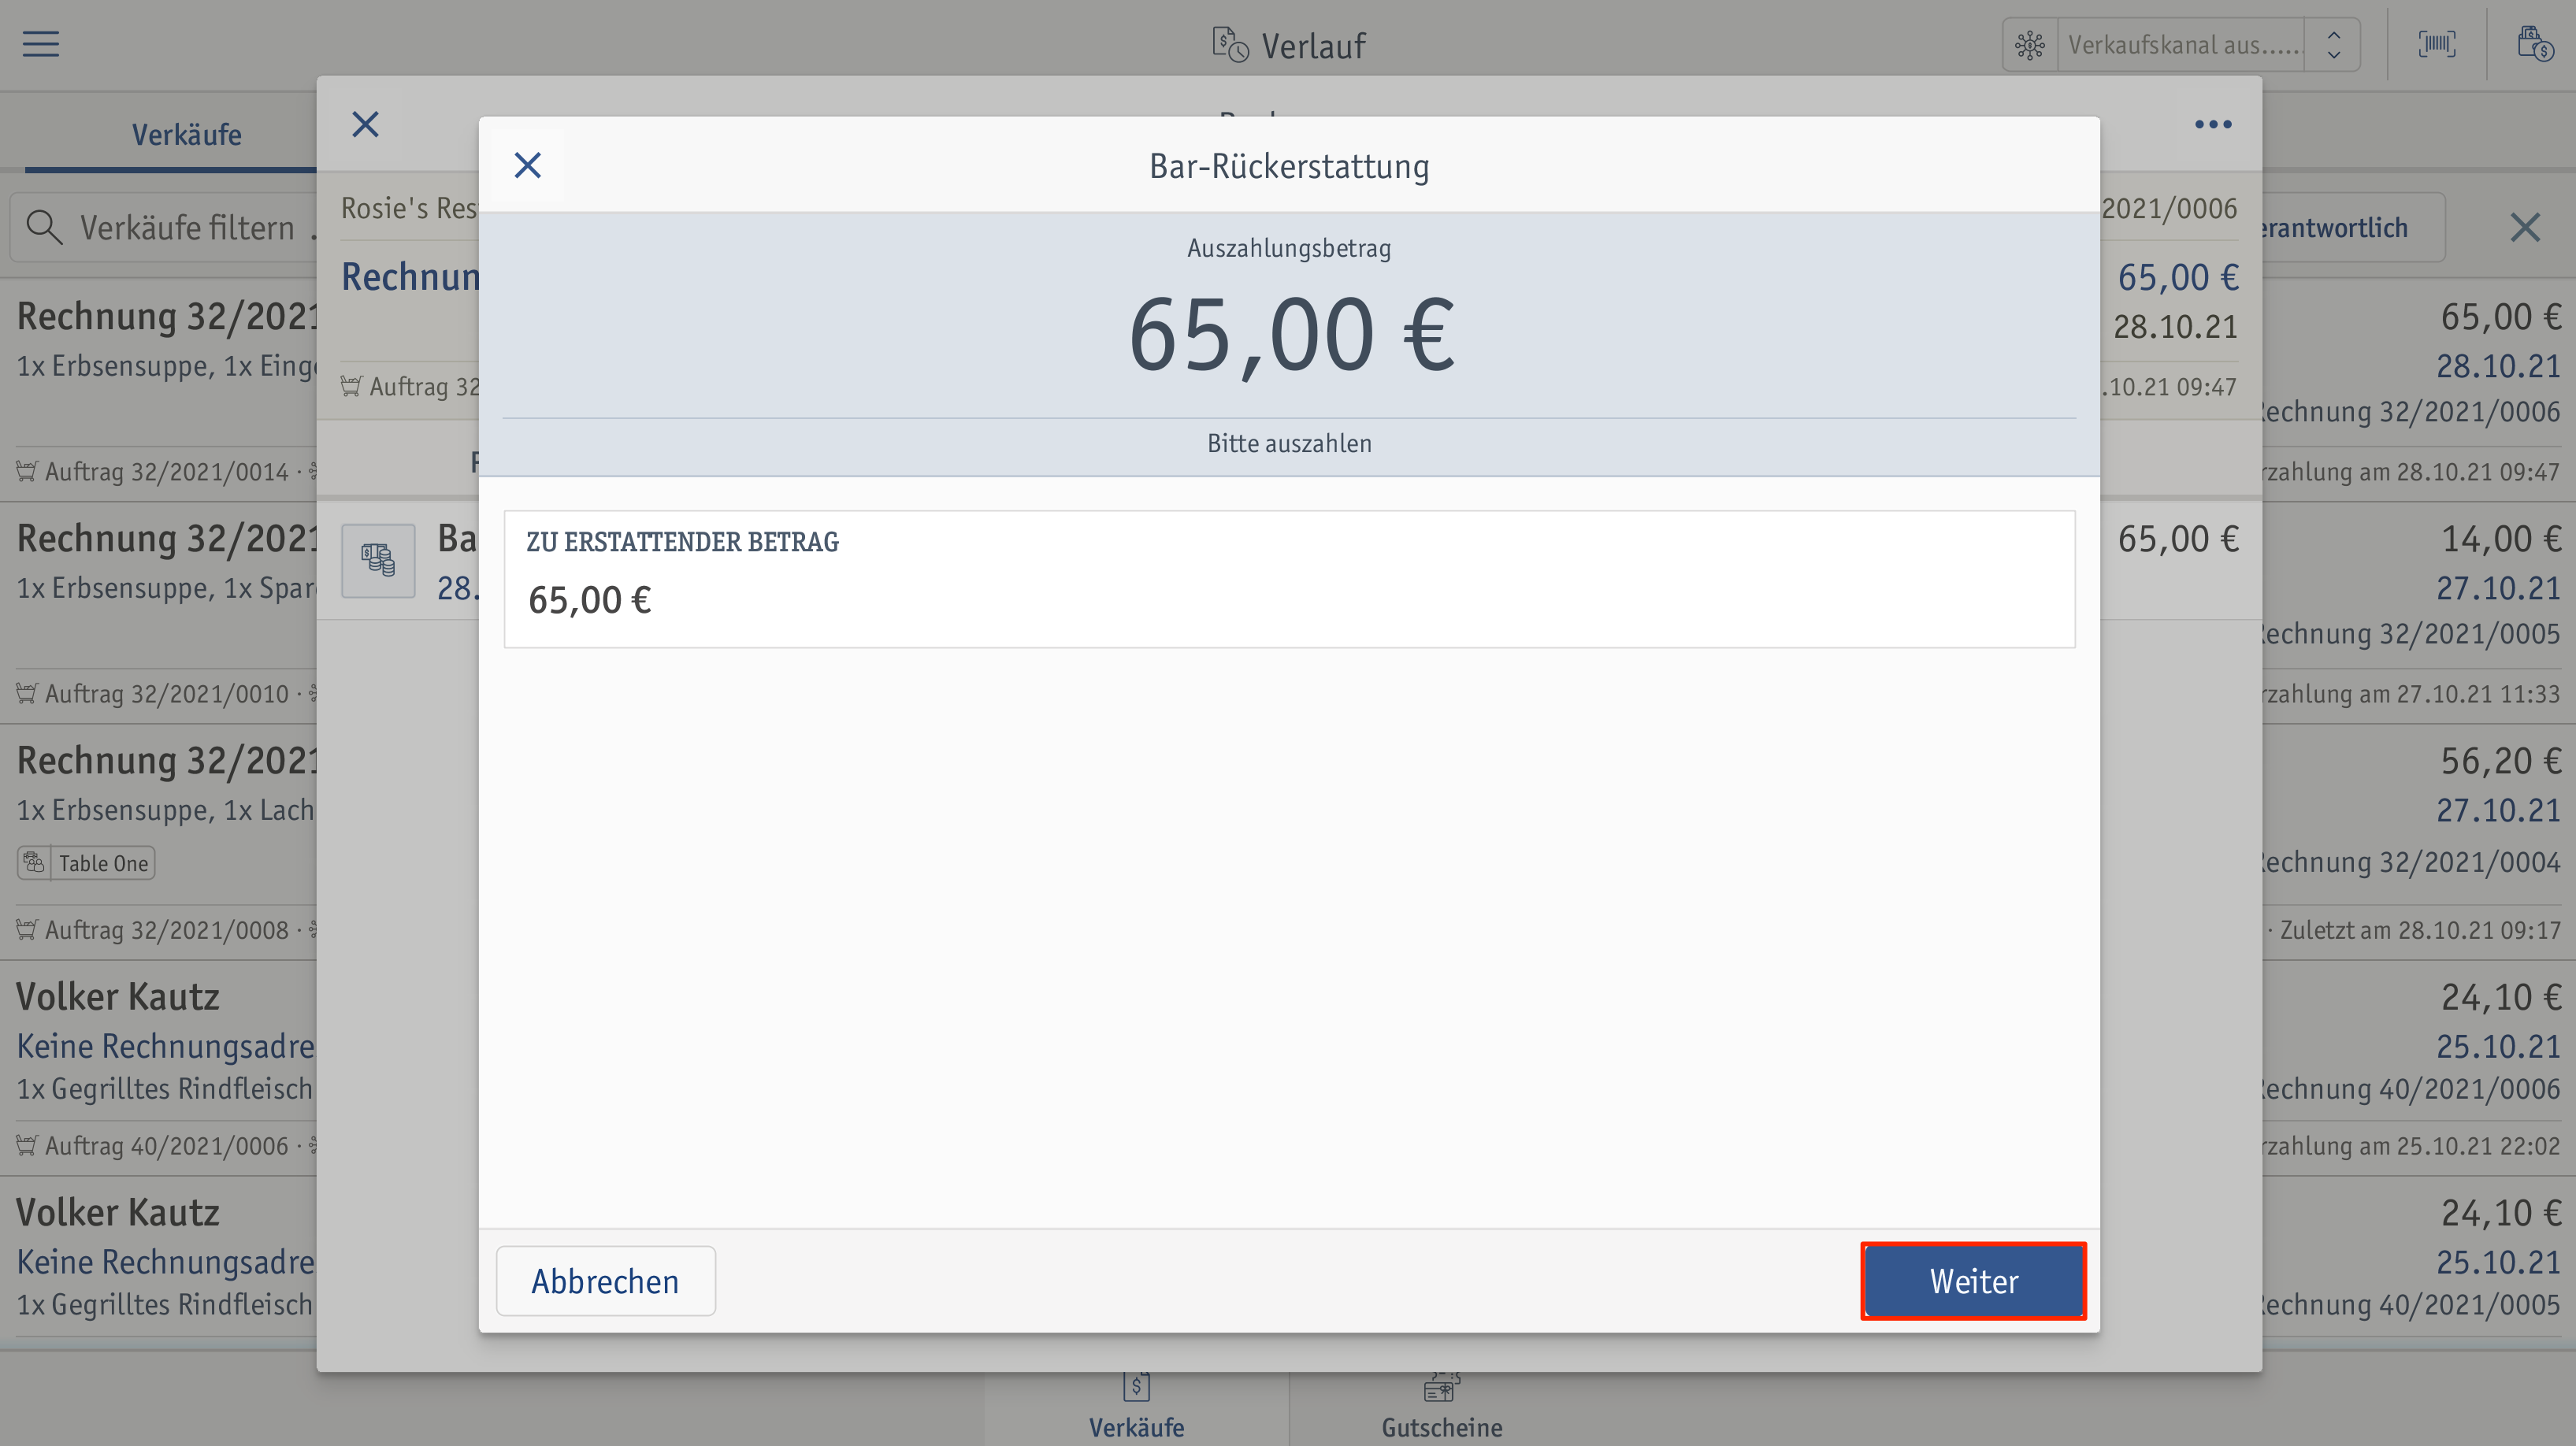Click the Abbrechen button

pos(605,1281)
